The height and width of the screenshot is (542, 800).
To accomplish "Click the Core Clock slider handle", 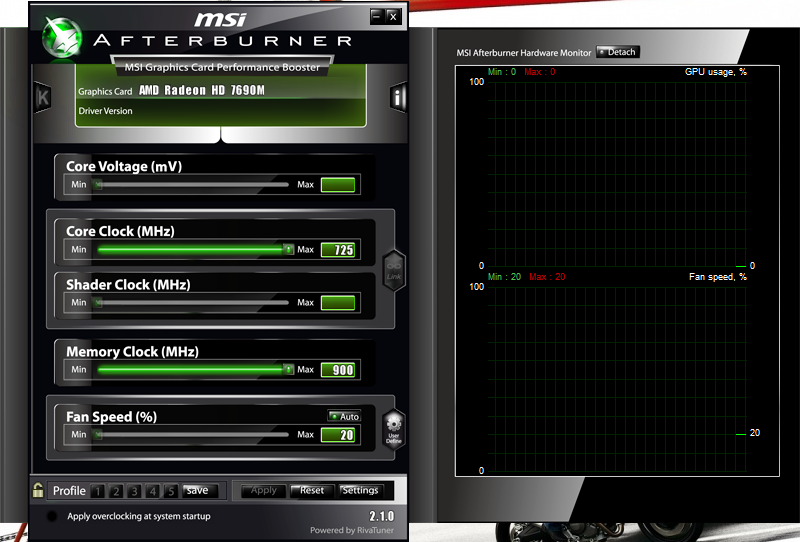I will [x=289, y=250].
